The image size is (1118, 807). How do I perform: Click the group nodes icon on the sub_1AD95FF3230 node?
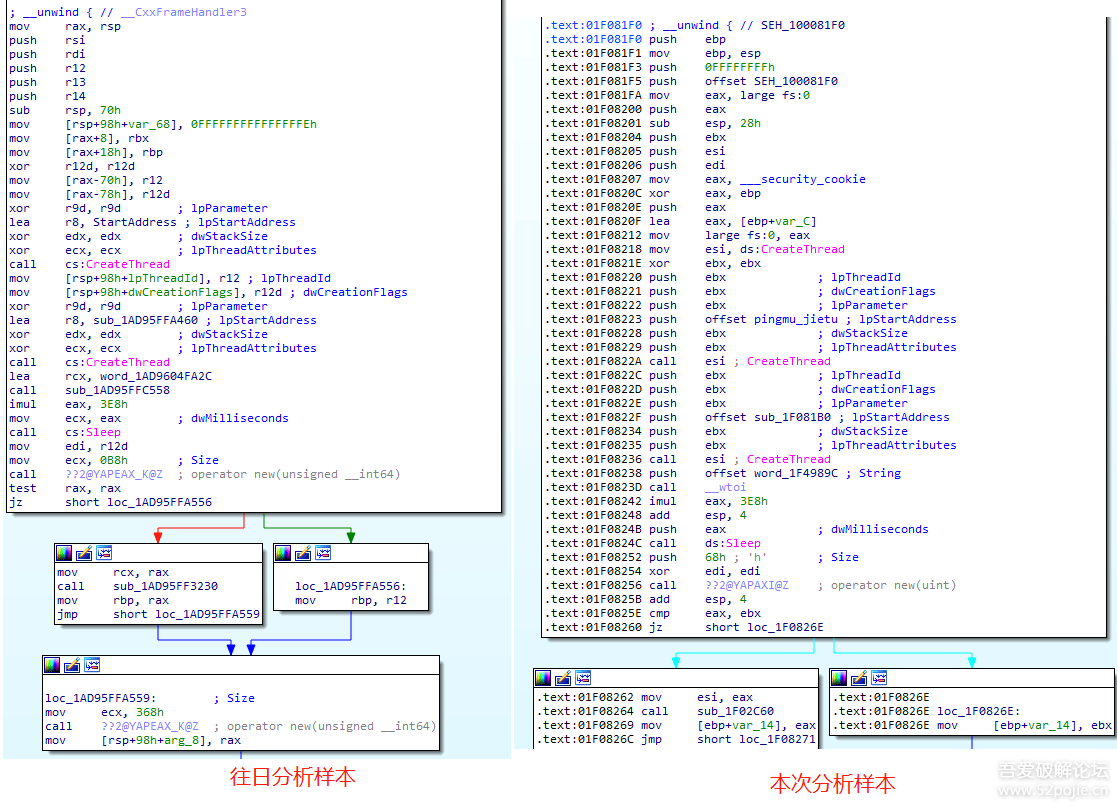(x=104, y=553)
